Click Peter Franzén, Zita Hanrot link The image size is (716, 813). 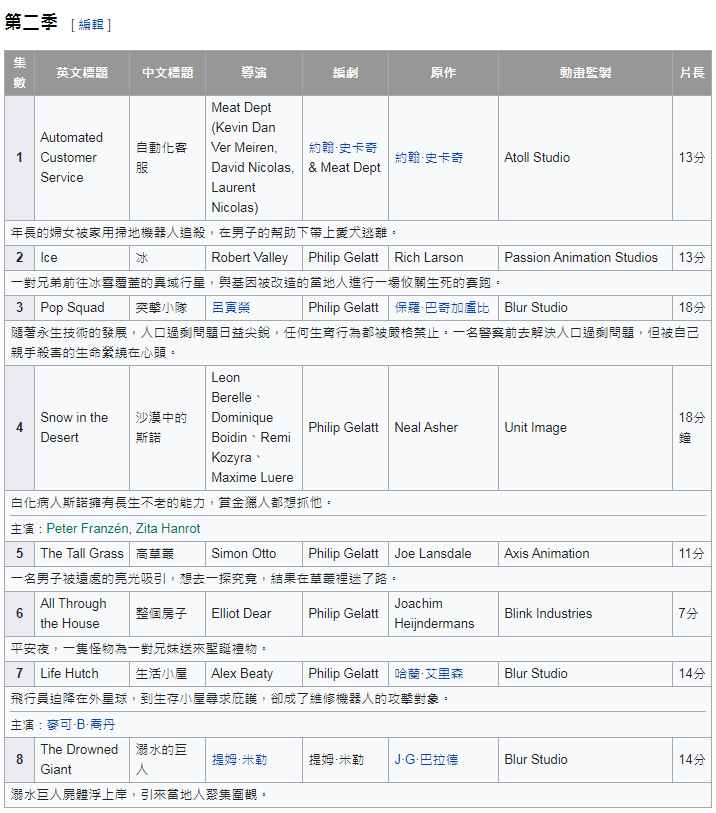(x=123, y=528)
